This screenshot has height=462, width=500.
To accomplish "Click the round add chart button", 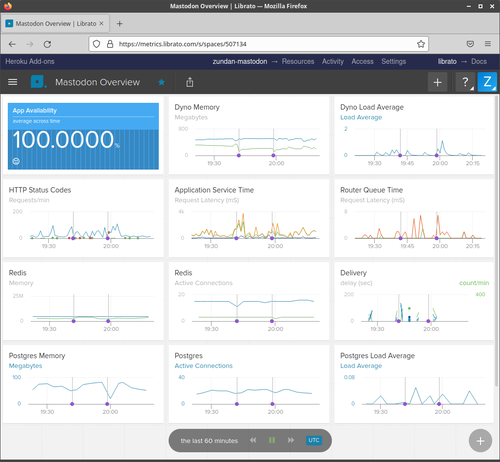I will (x=480, y=441).
